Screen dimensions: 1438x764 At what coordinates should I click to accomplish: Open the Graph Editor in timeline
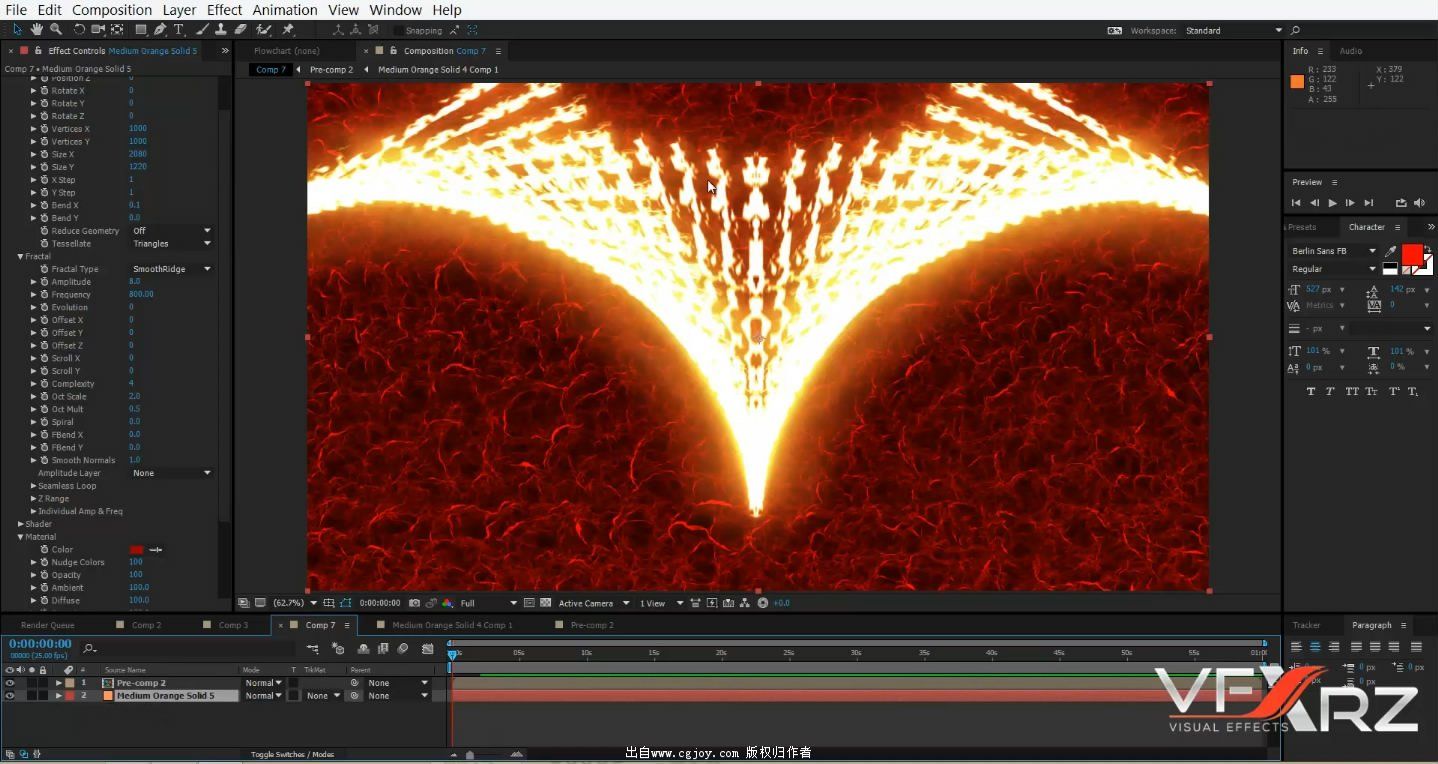428,649
